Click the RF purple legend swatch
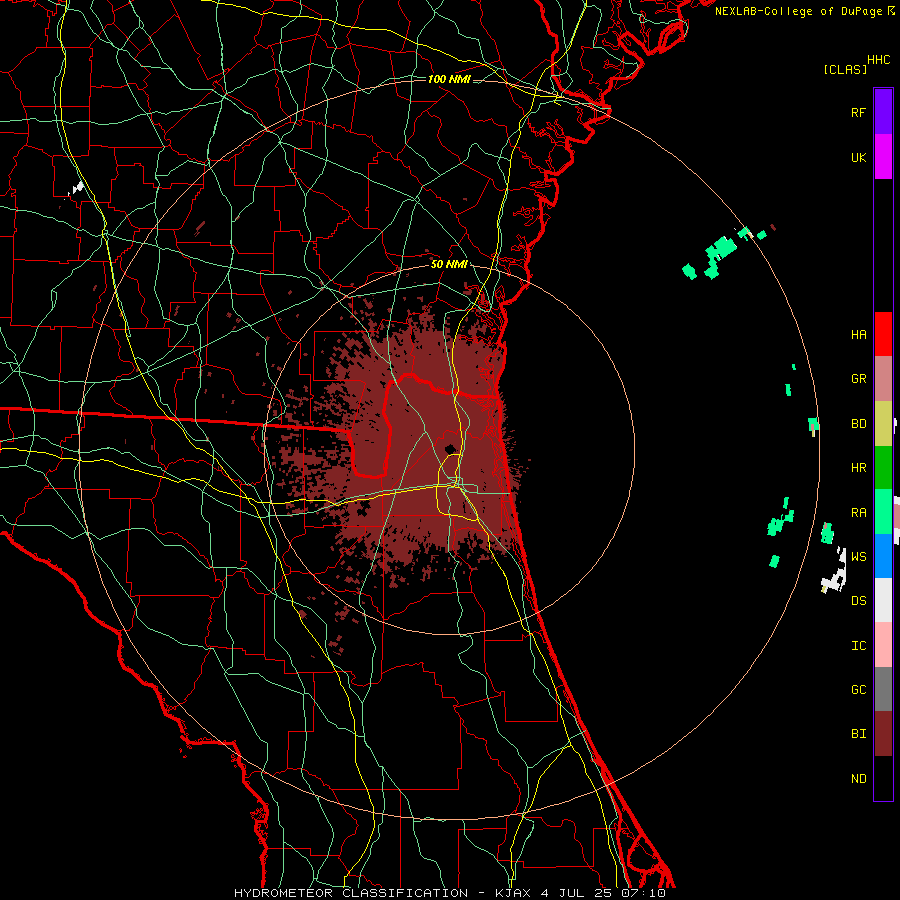 883,111
